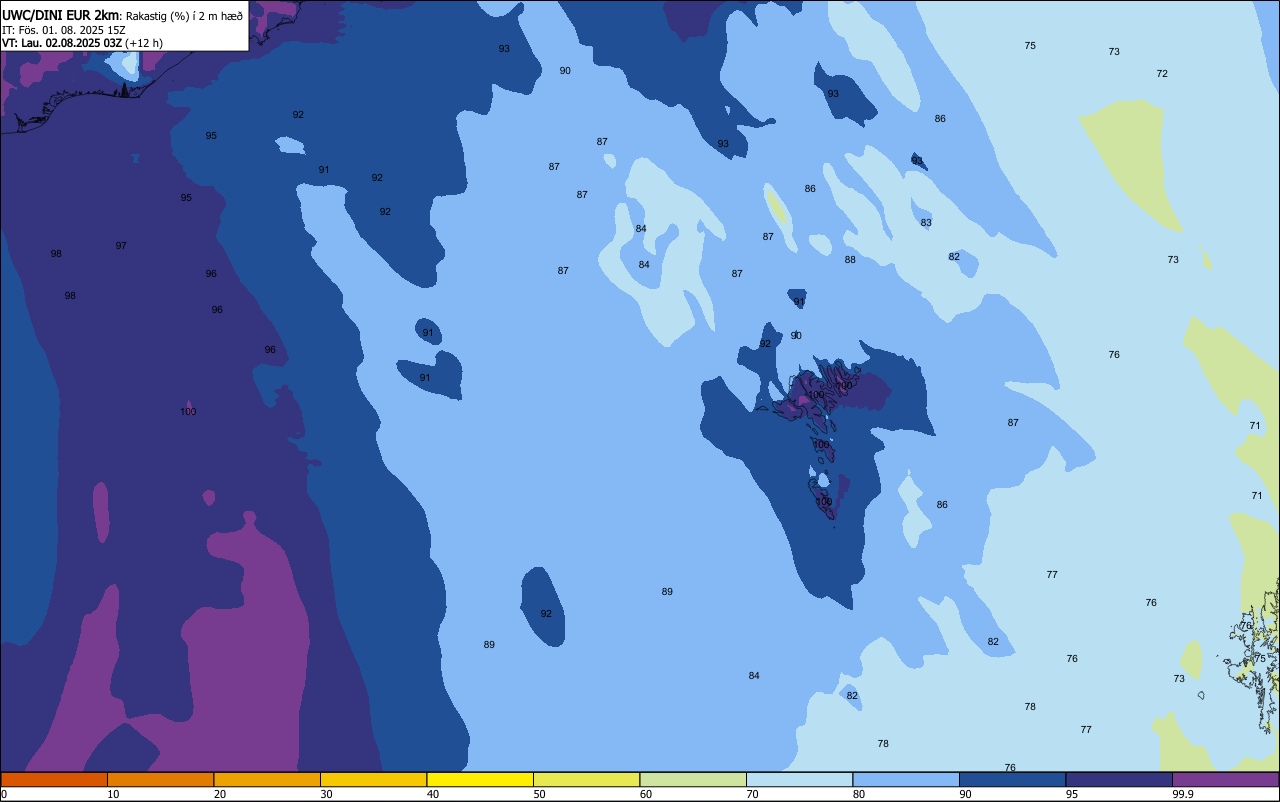Pick the light green 60–70 legend swatch

click(693, 779)
